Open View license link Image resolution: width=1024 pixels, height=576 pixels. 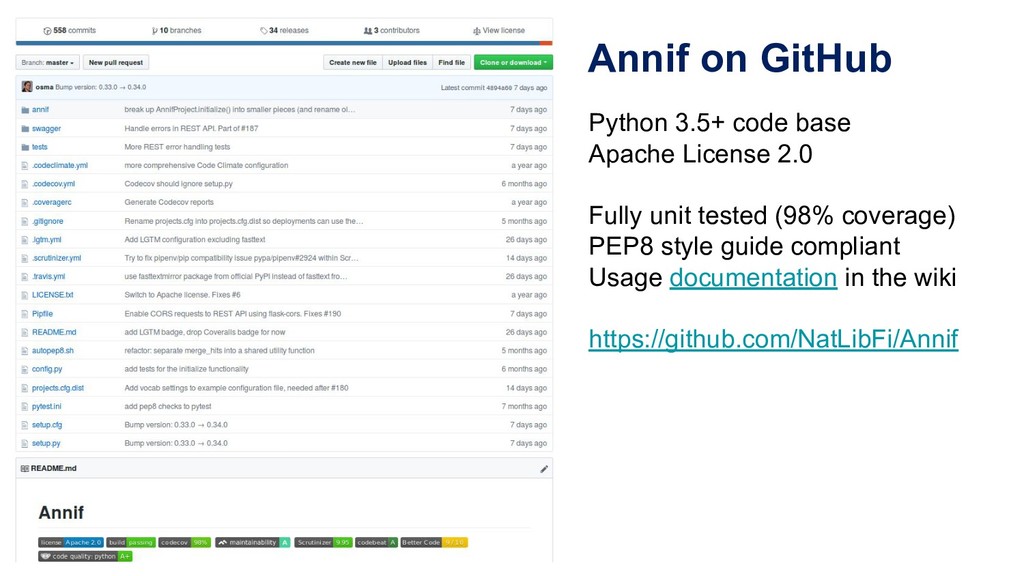pyautogui.click(x=499, y=31)
